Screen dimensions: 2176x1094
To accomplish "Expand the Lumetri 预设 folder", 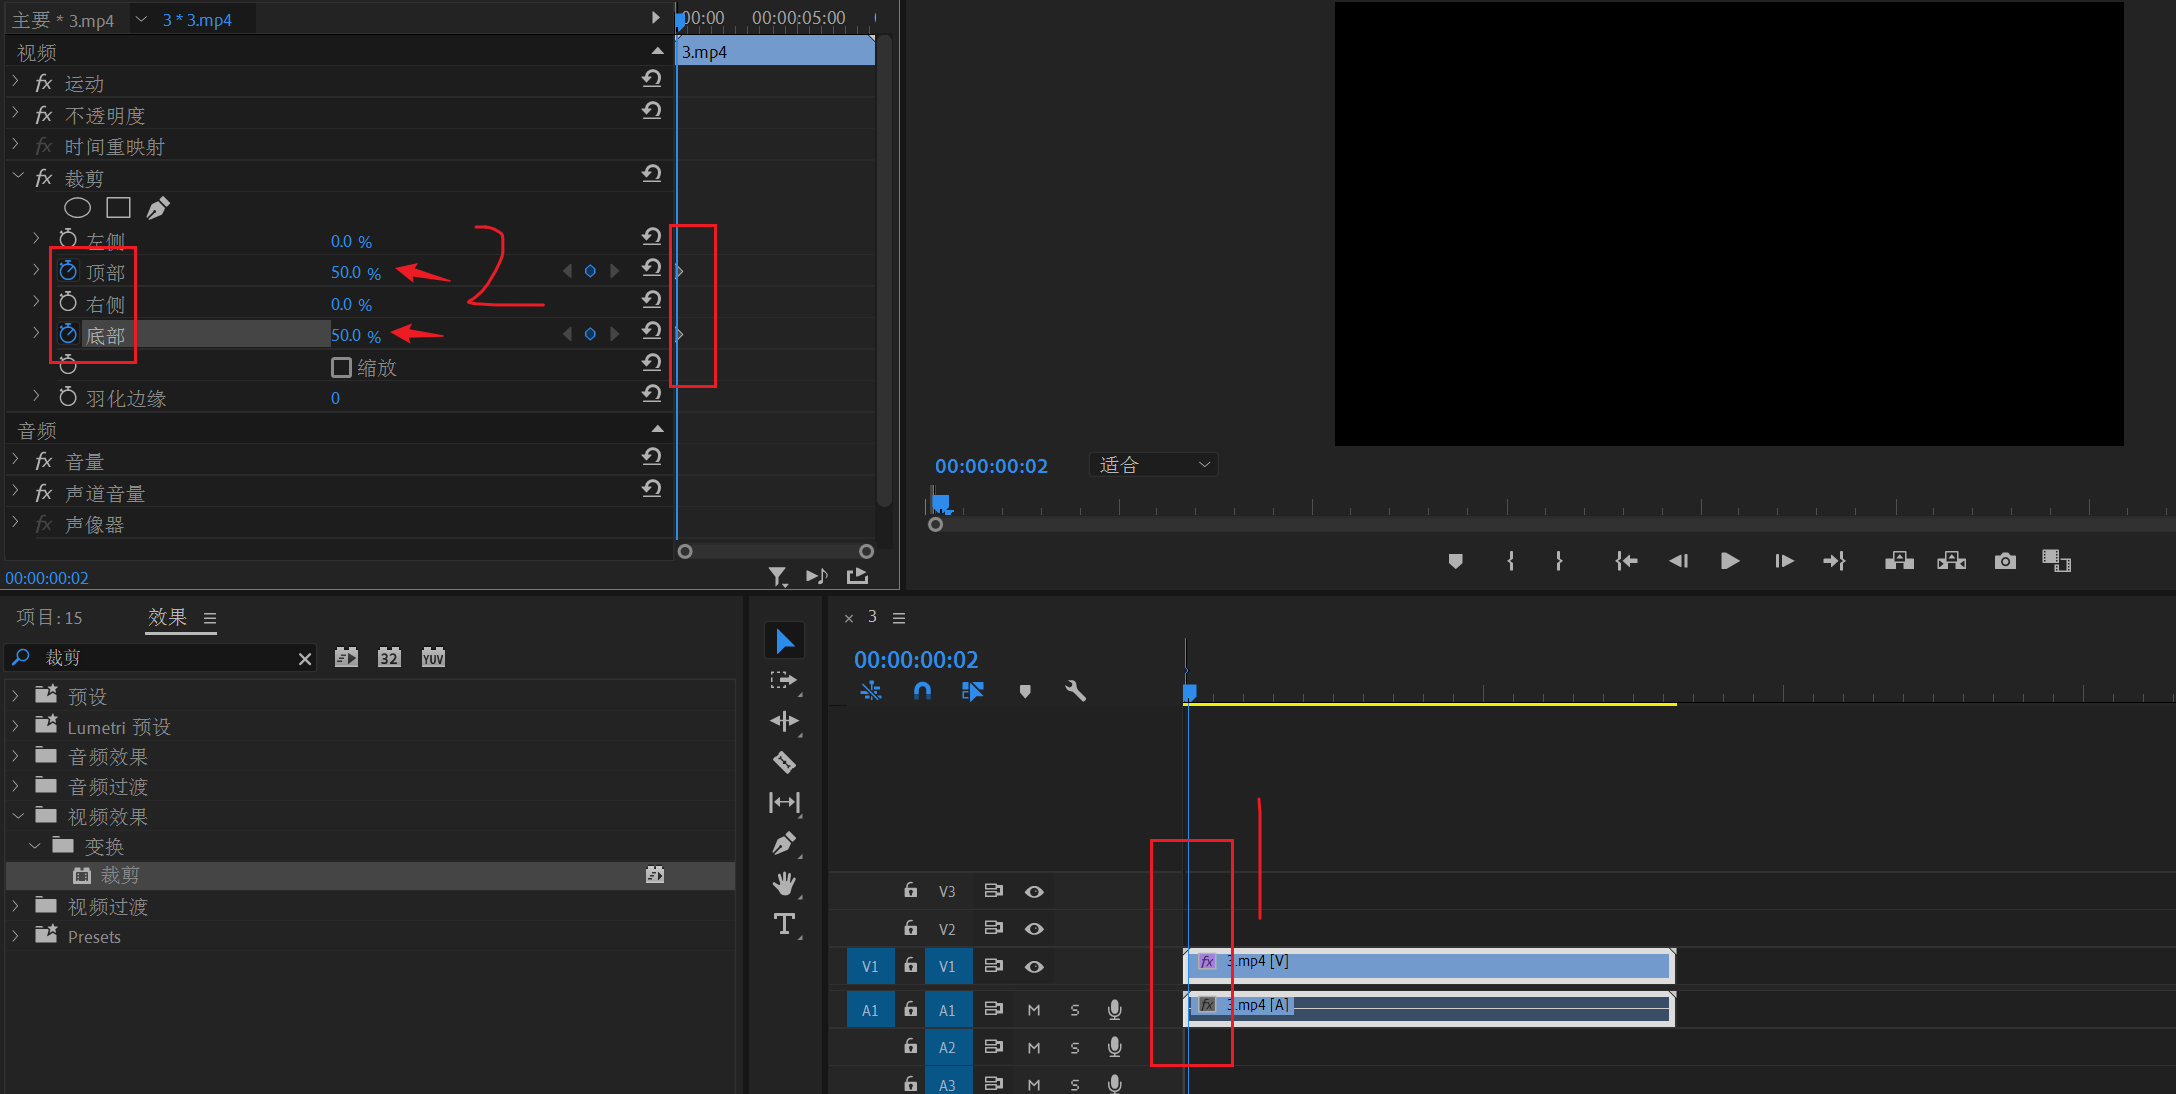I will click(16, 725).
